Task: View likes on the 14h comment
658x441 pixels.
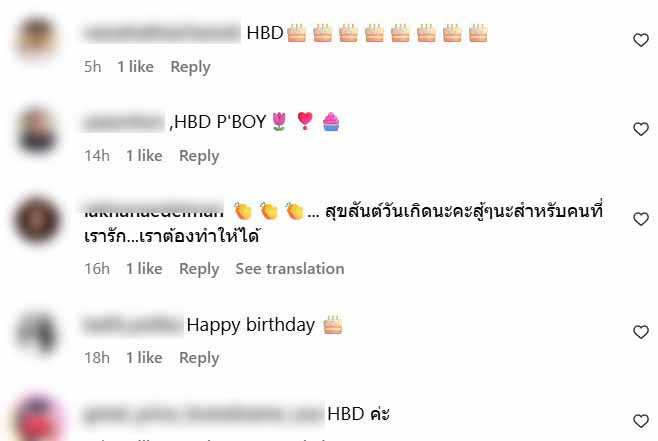Action: coord(144,156)
